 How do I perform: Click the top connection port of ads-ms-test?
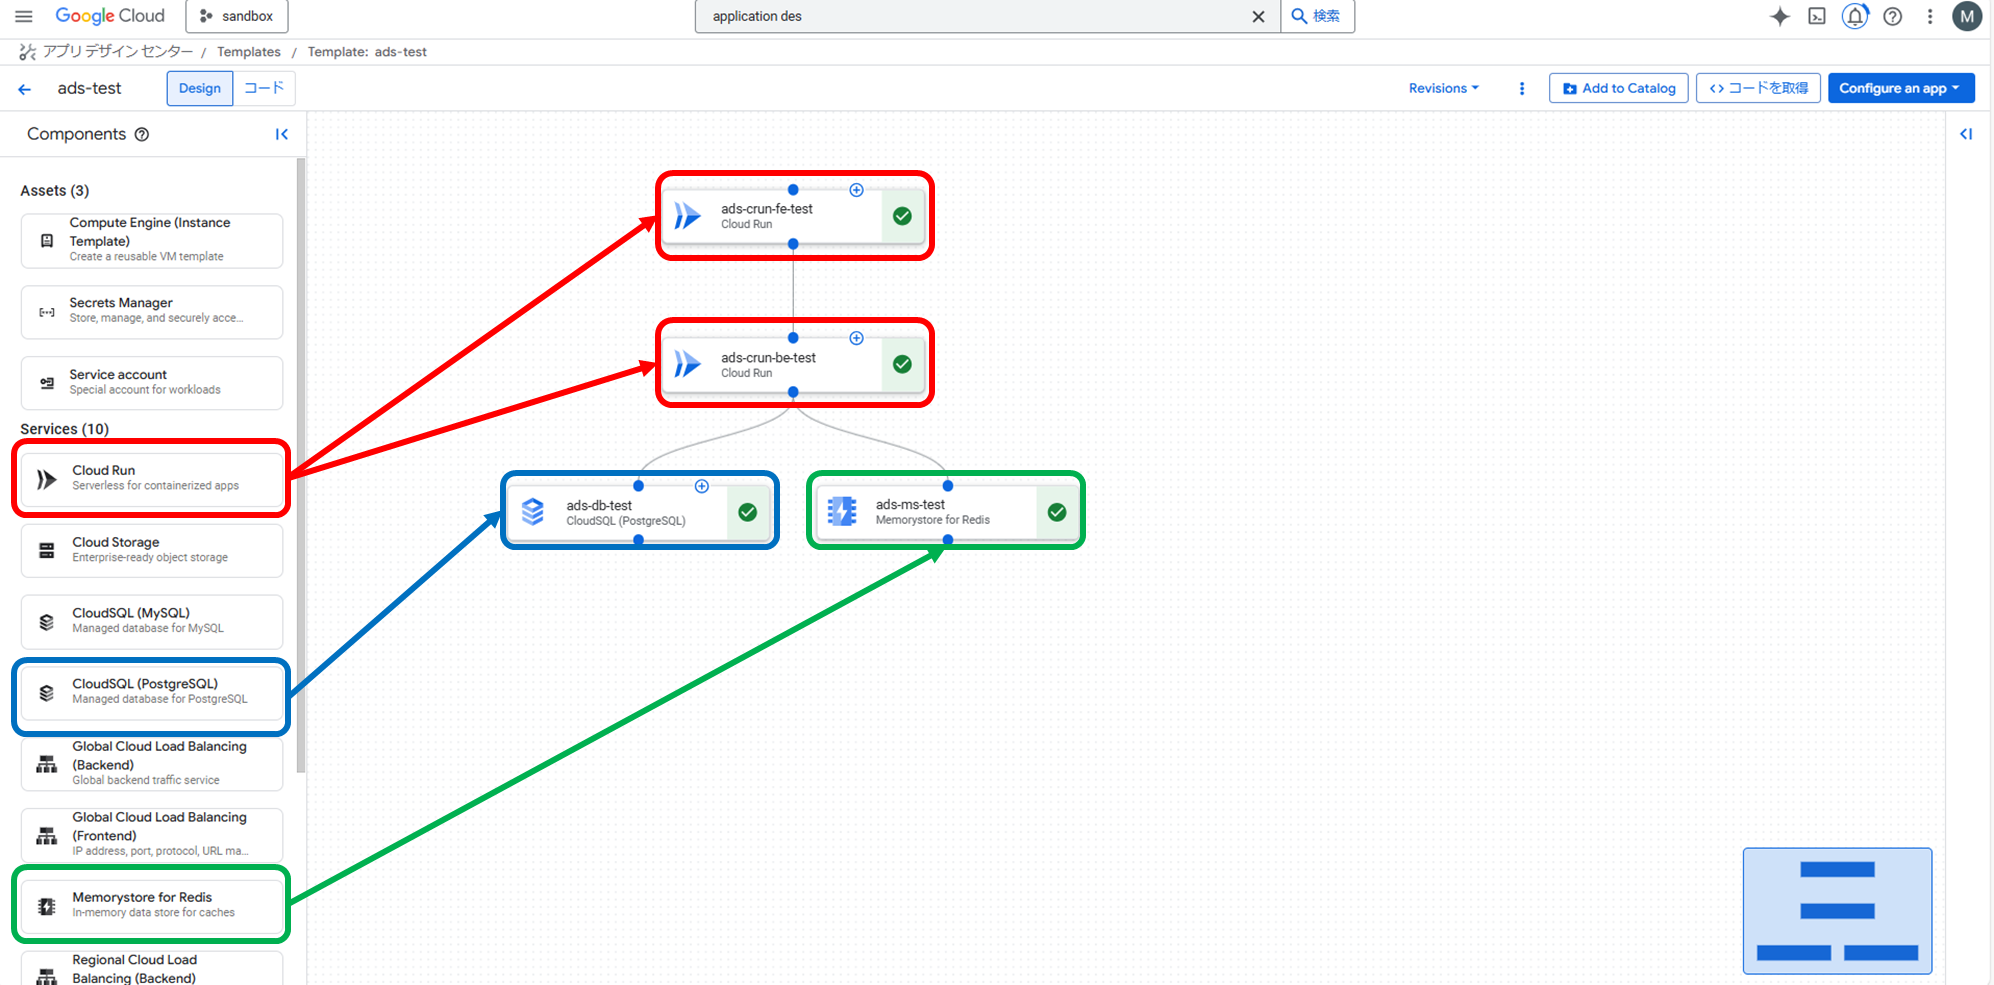(947, 486)
